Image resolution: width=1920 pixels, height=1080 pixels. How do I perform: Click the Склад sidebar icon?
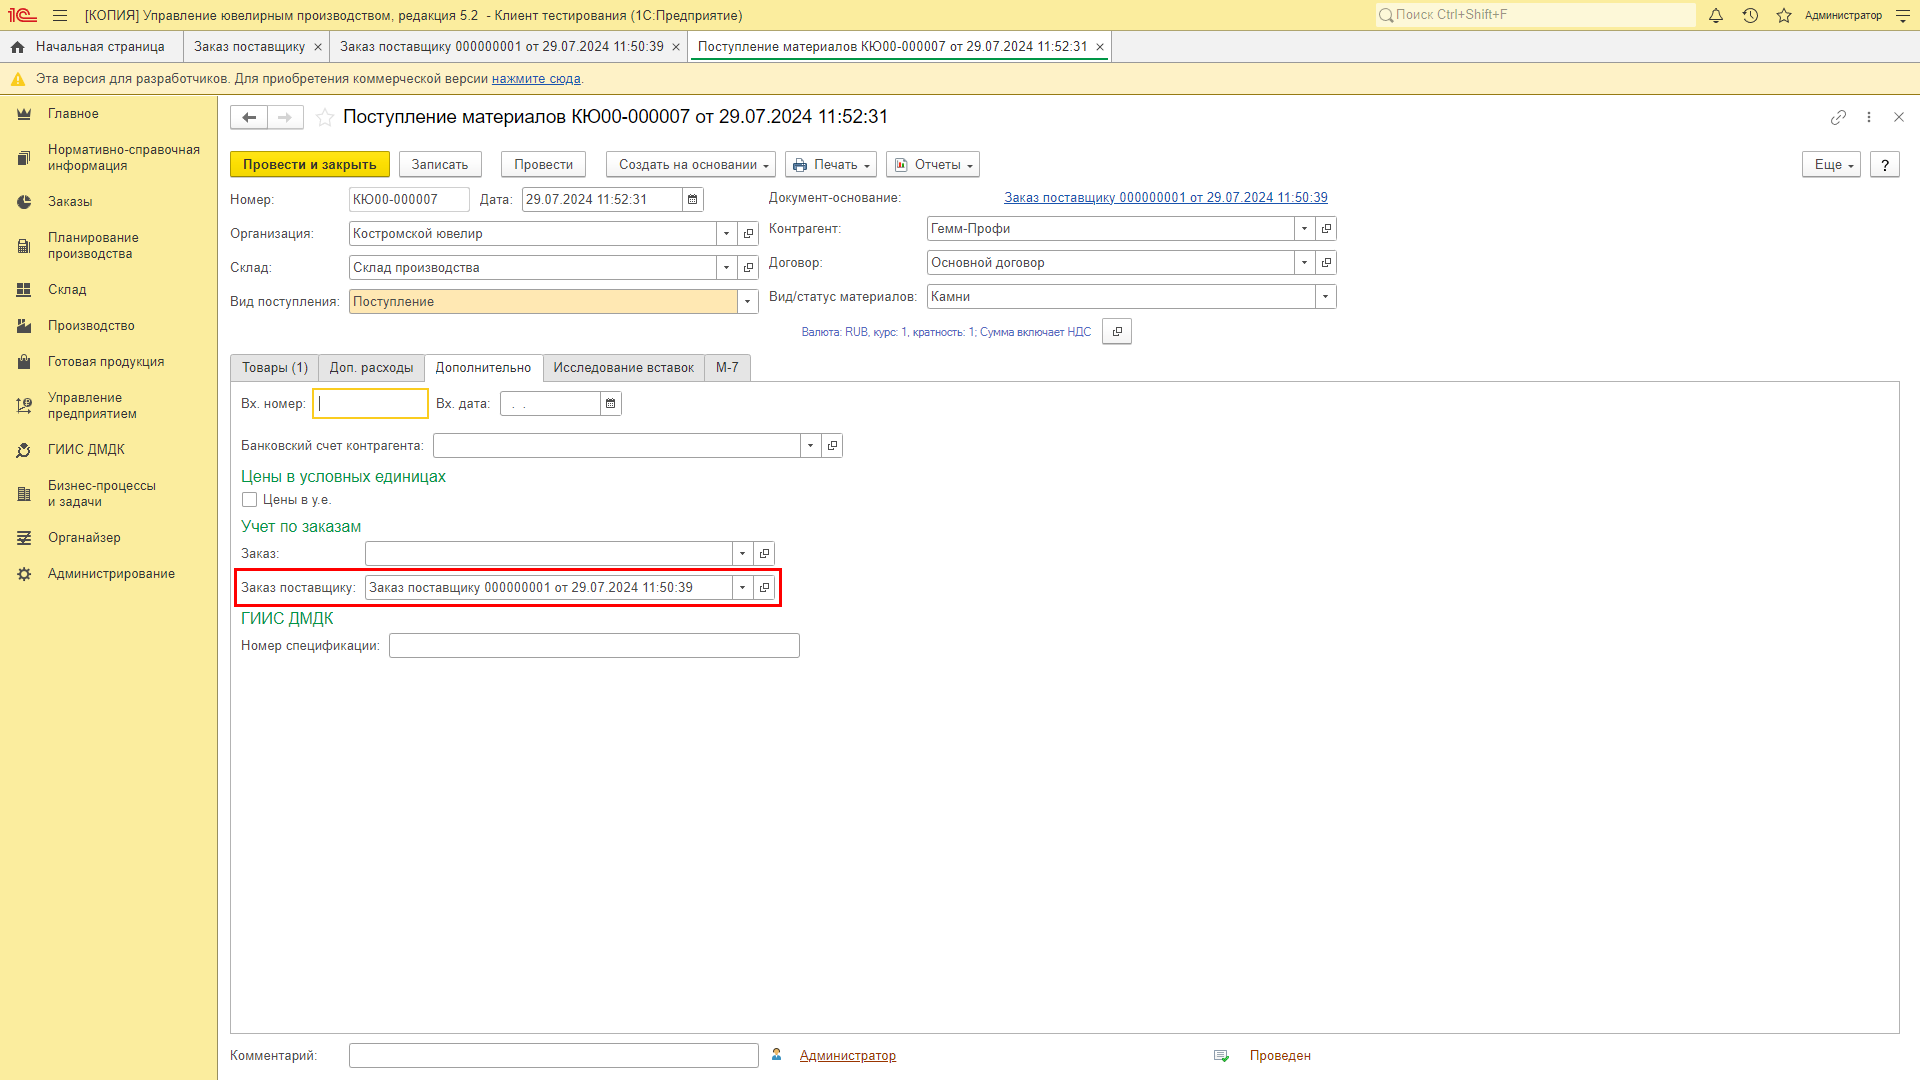click(x=24, y=290)
